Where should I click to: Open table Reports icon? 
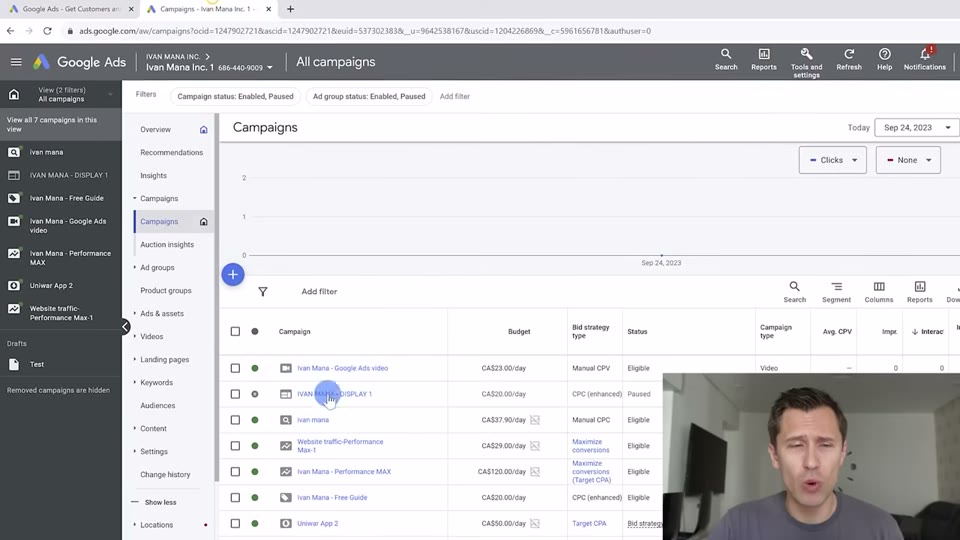pyautogui.click(x=920, y=292)
